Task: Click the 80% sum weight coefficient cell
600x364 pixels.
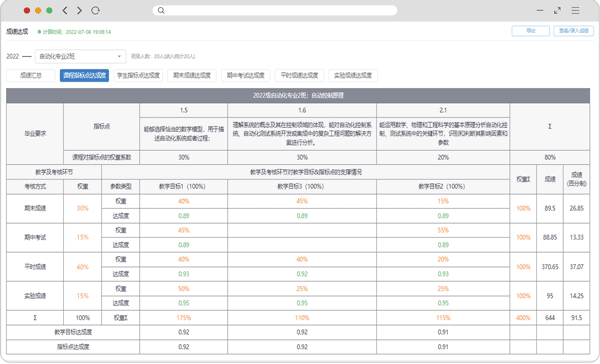Action: [x=550, y=157]
